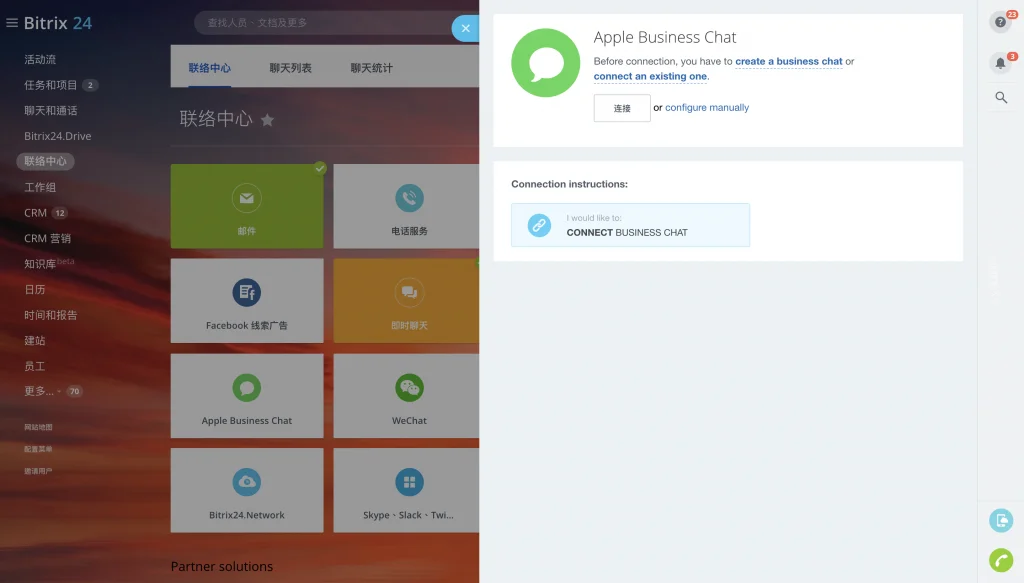Switch to the 聊天统计 tab
The image size is (1024, 583).
tap(372, 68)
